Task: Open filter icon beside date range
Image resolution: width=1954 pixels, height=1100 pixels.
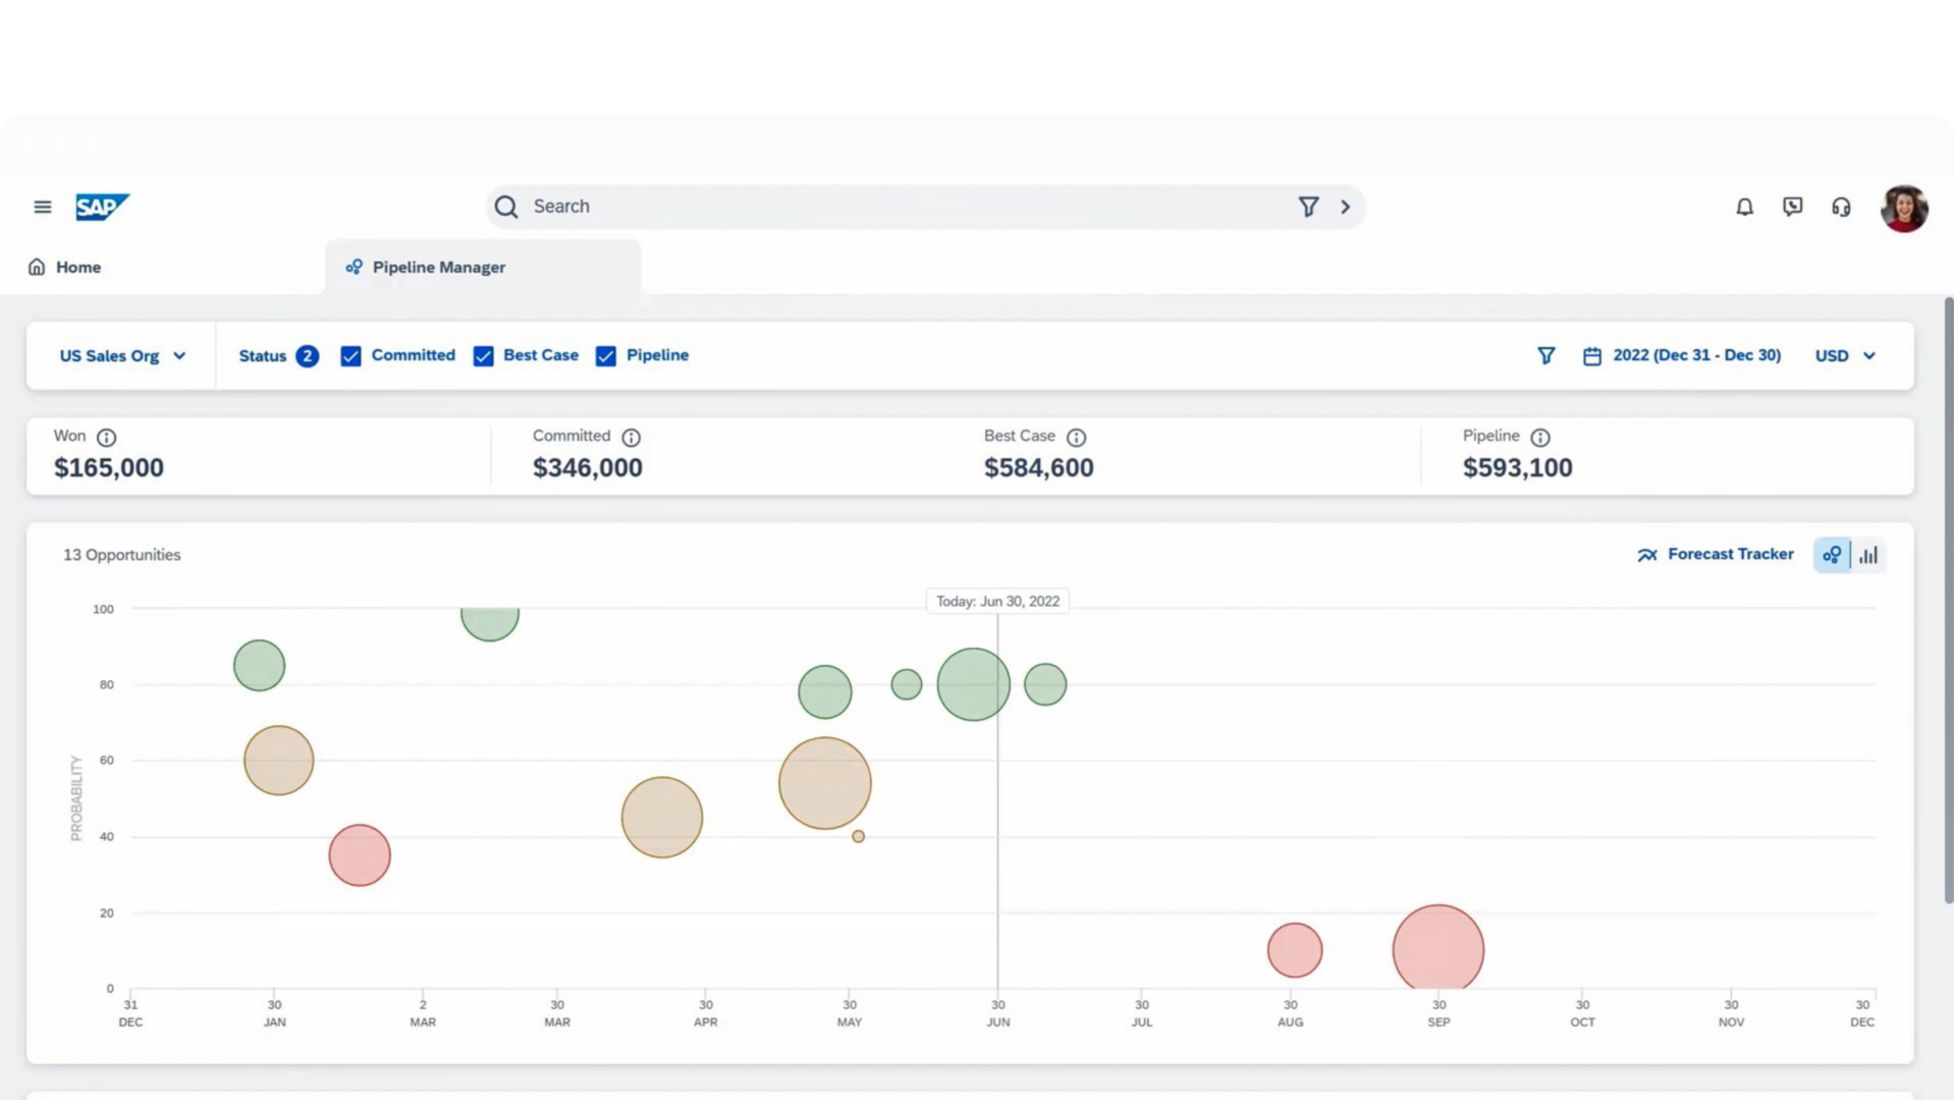Action: tap(1546, 356)
